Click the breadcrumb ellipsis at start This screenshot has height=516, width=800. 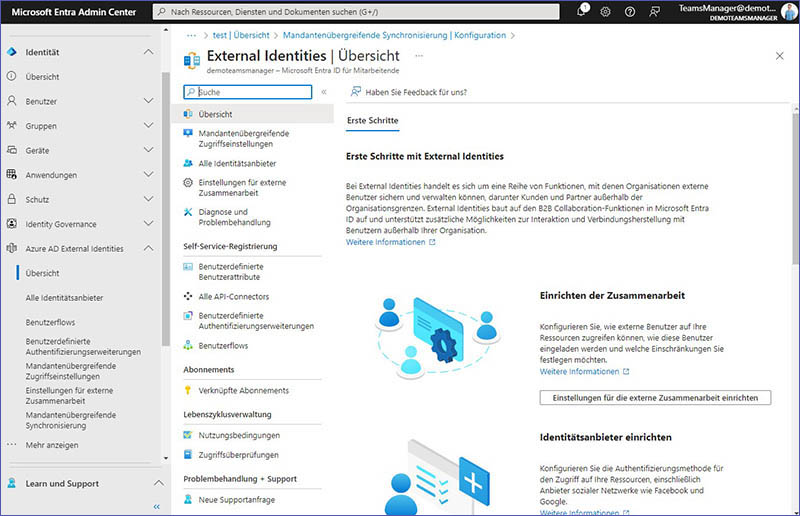point(191,35)
